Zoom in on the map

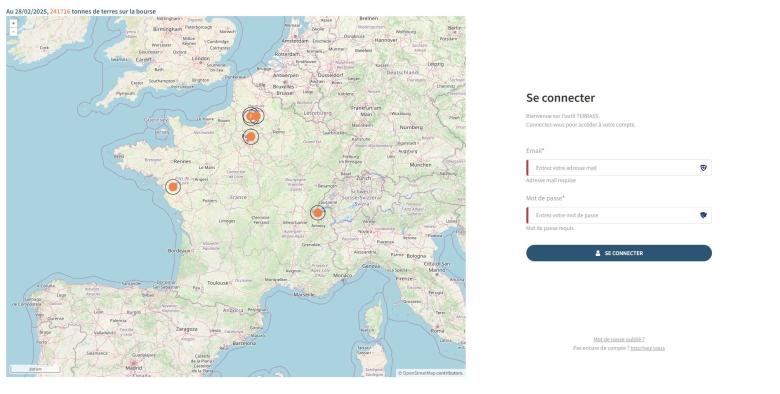point(13,23)
